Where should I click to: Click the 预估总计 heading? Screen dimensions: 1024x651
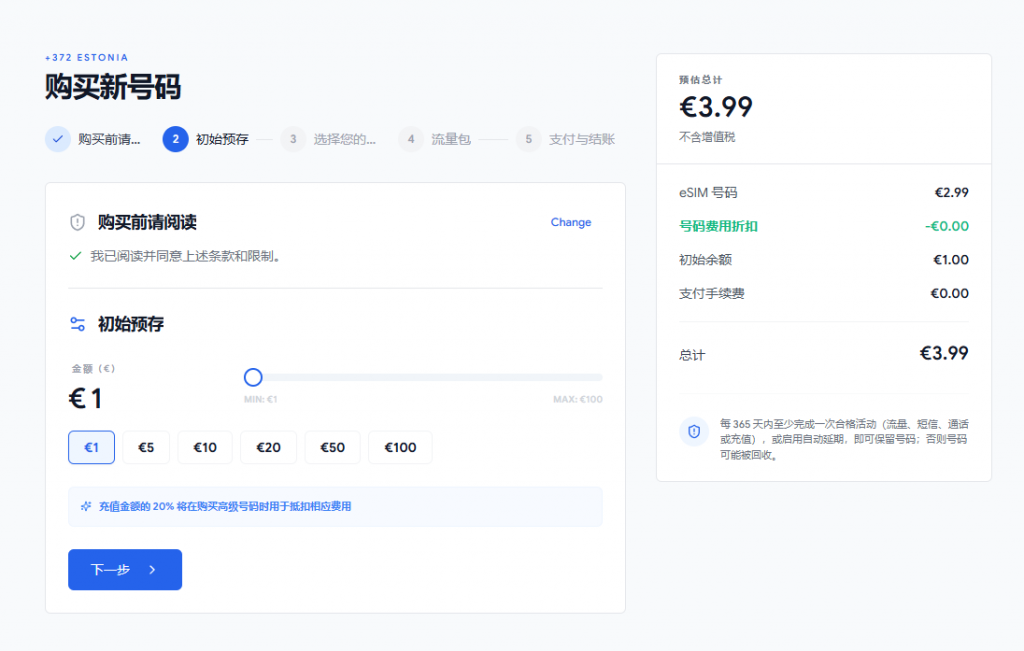tap(701, 80)
